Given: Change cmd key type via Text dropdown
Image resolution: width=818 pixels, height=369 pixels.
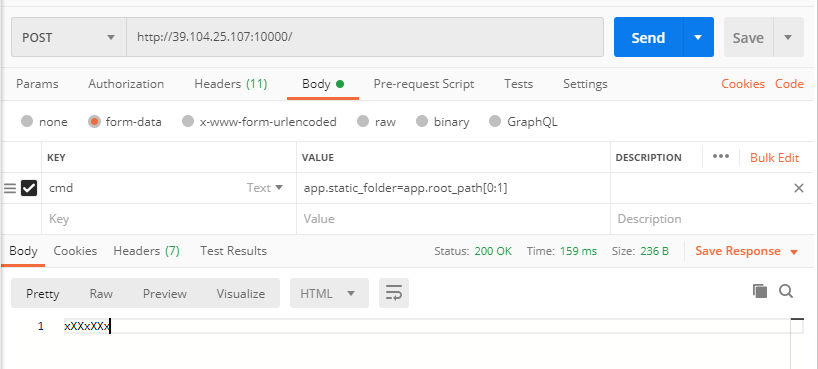Looking at the screenshot, I should (264, 188).
